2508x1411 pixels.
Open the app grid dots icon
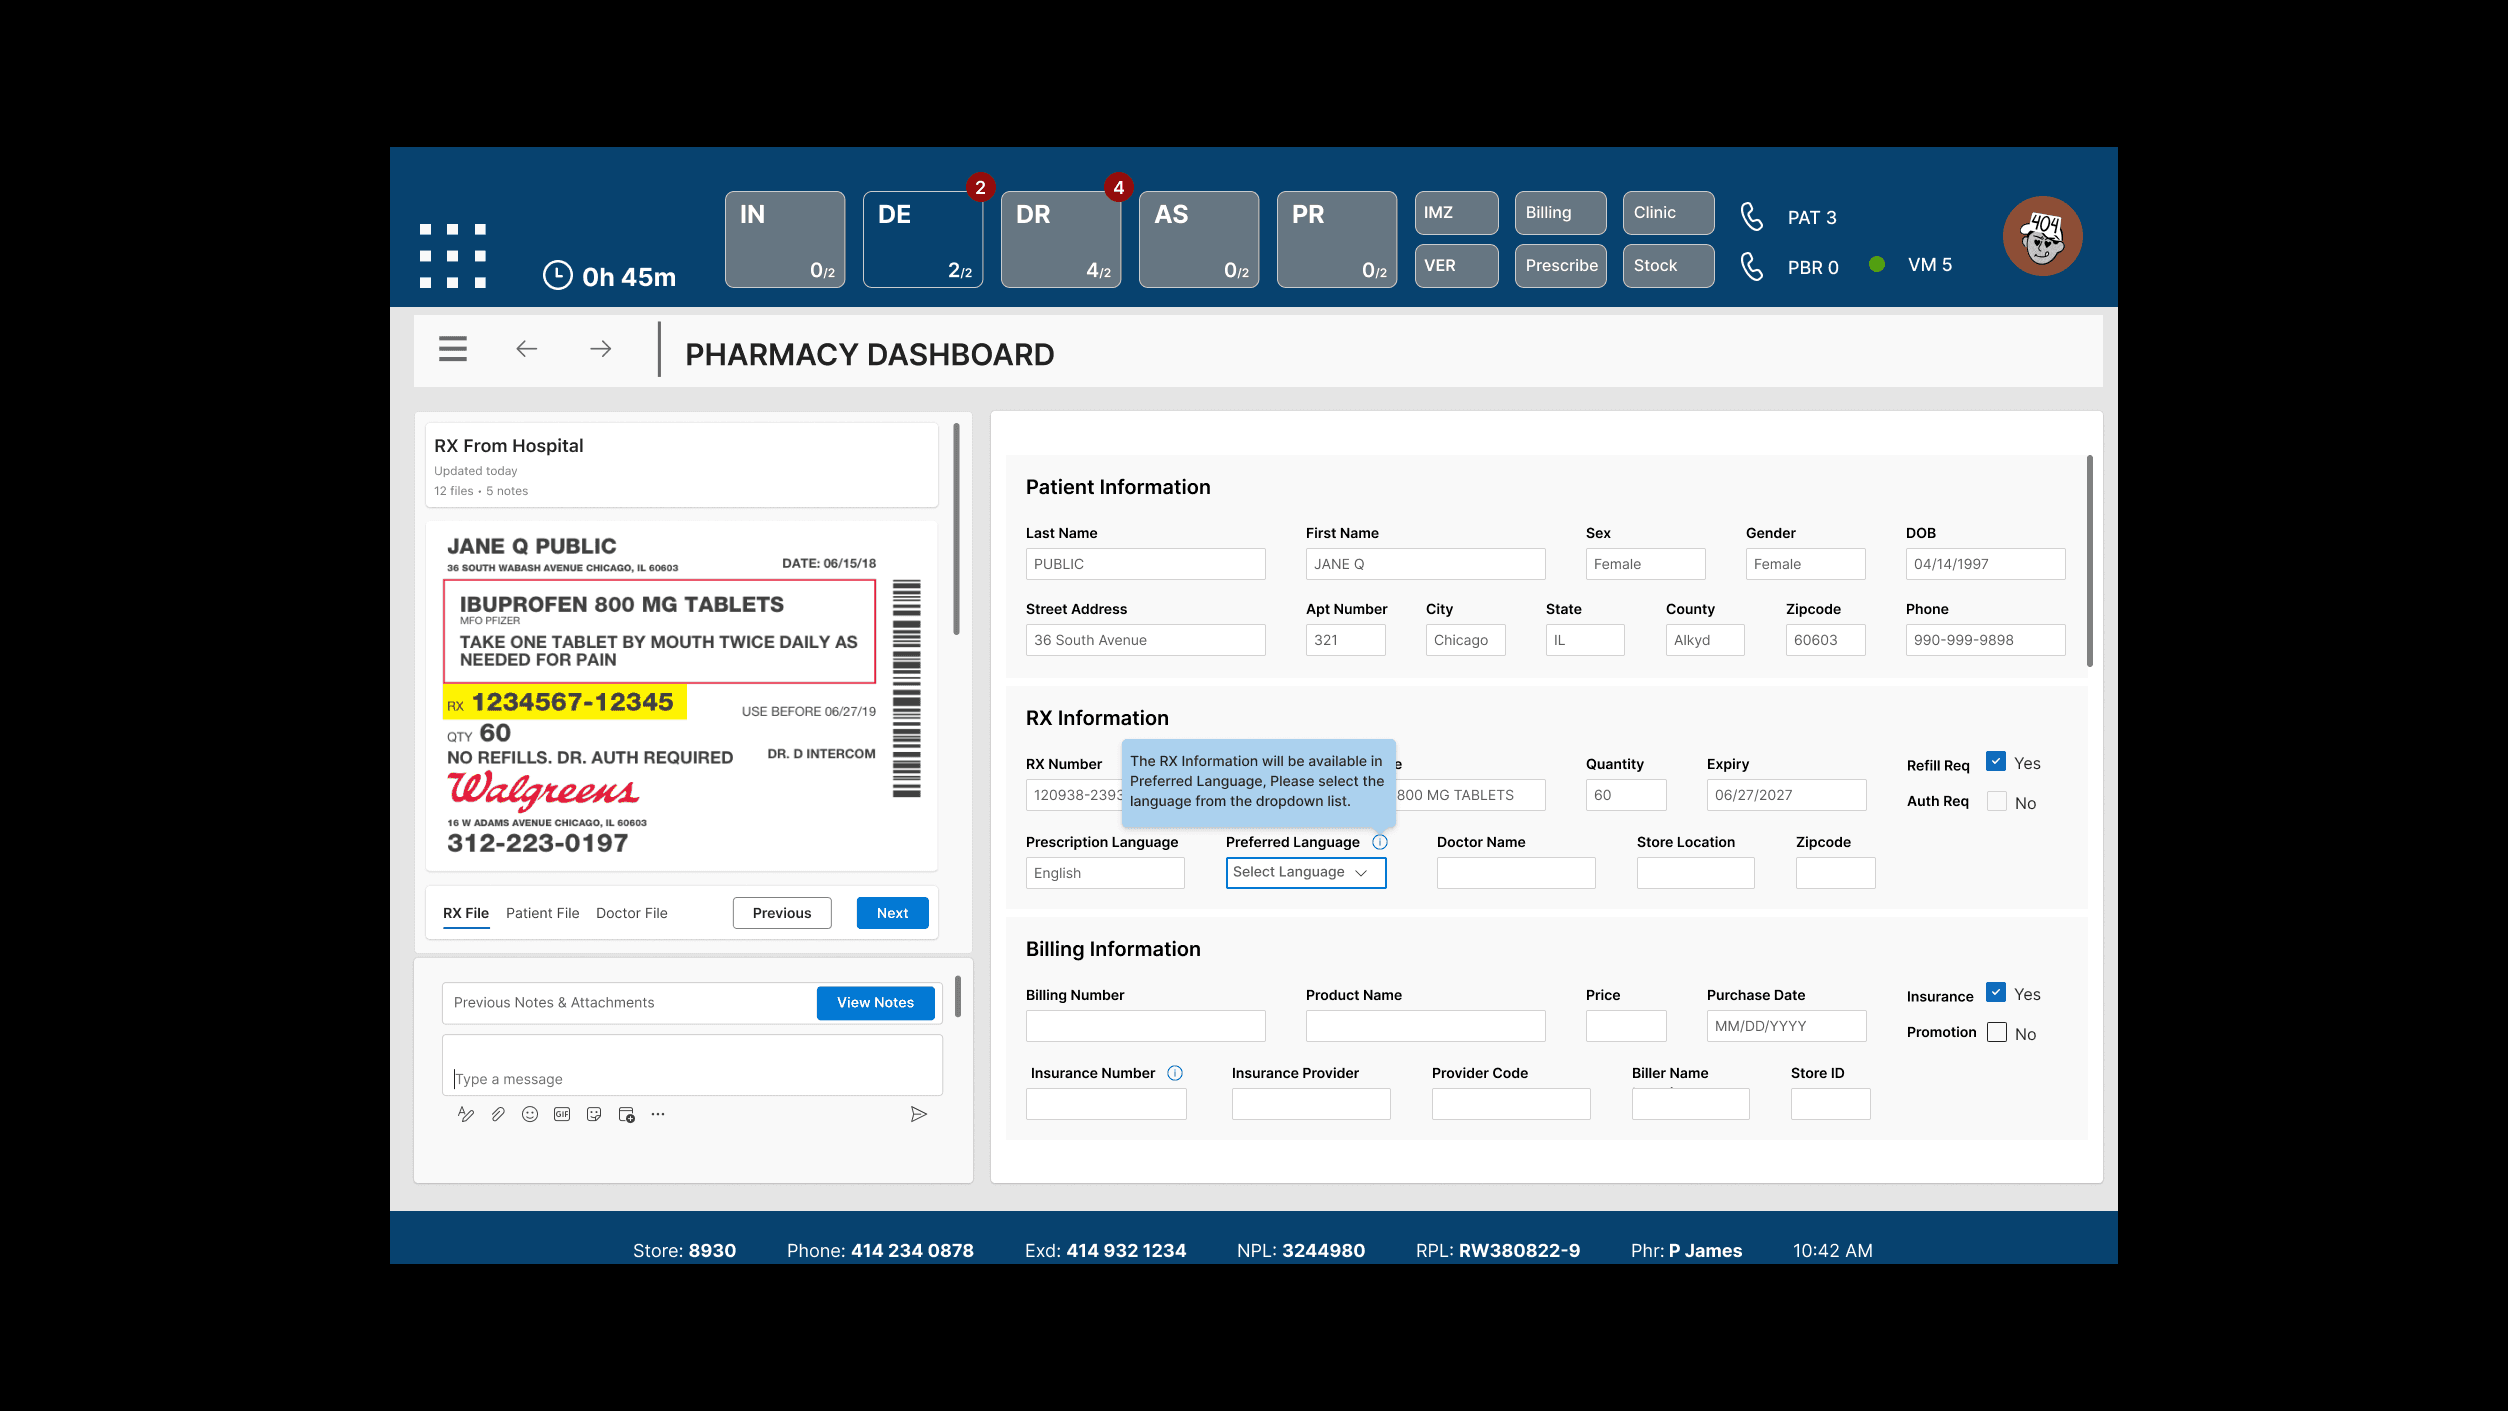coord(453,256)
